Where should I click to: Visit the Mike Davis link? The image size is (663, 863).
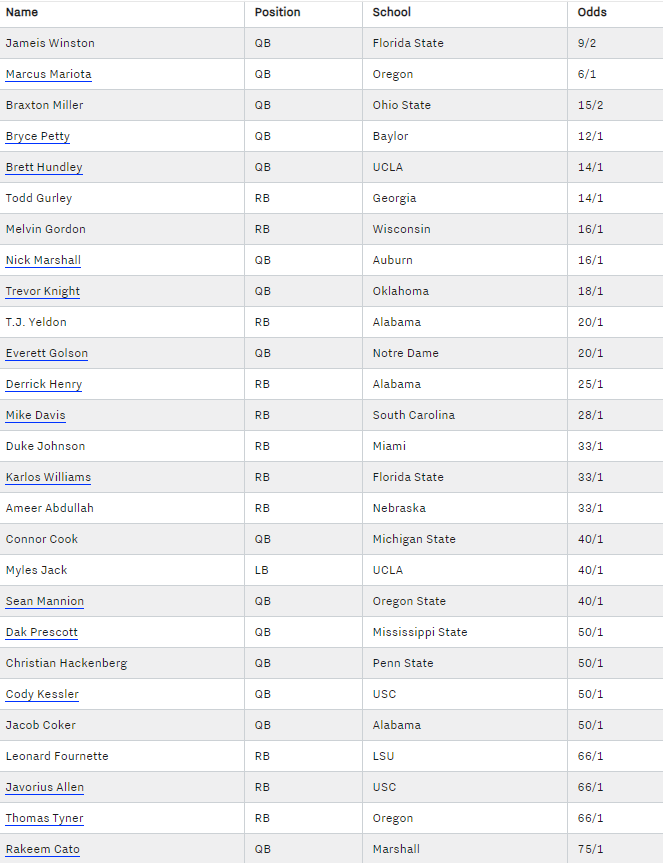(x=35, y=415)
